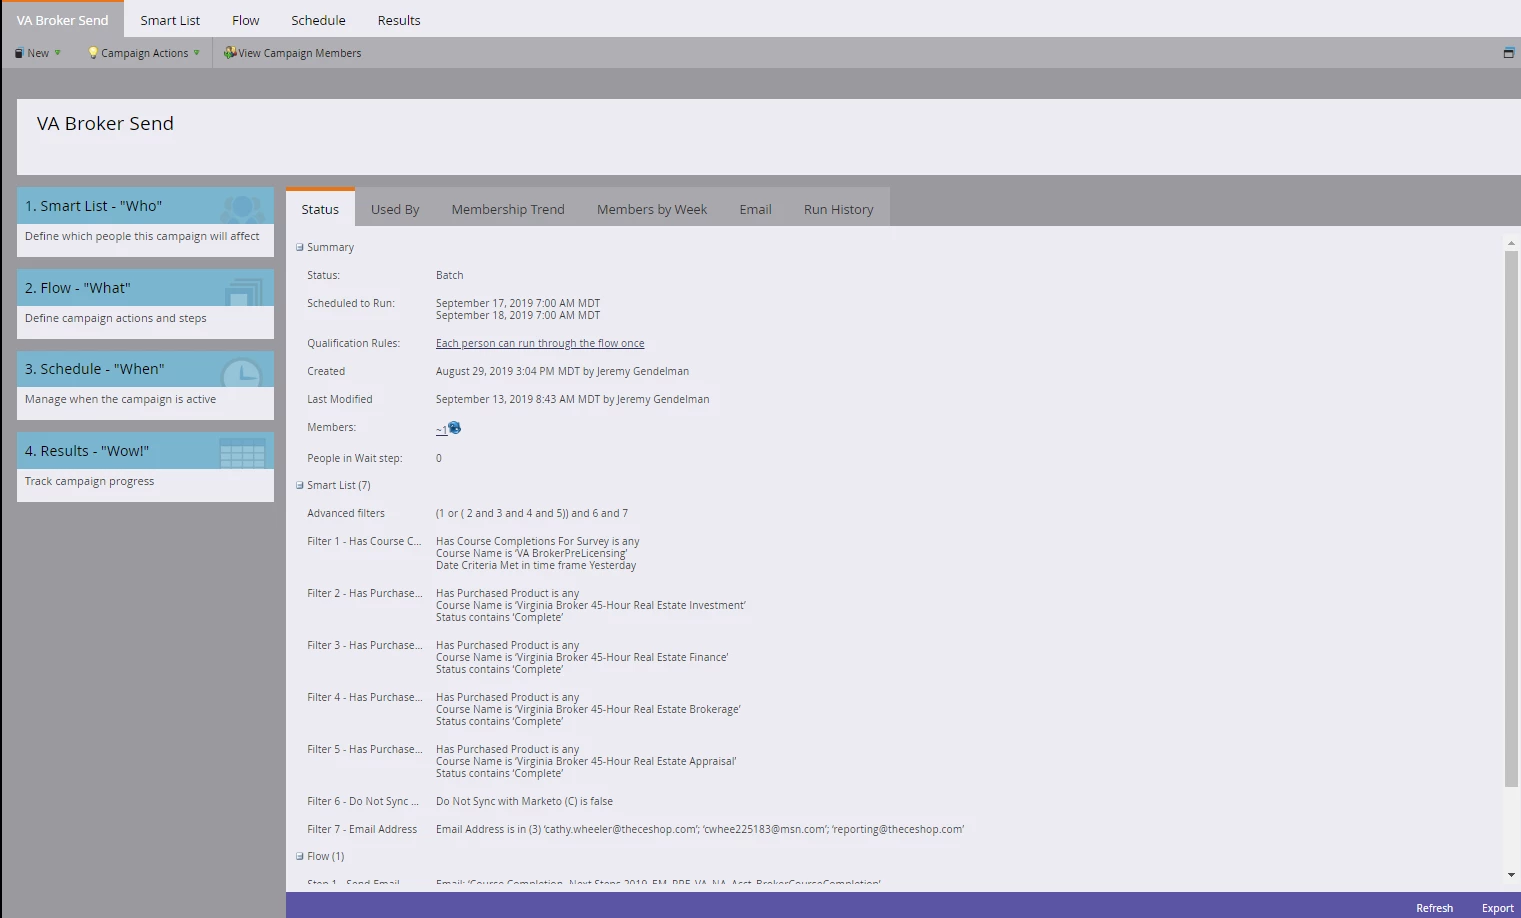Viewport: 1521px width, 918px height.
Task: Click the Smart List people icon tile
Action: [x=242, y=206]
